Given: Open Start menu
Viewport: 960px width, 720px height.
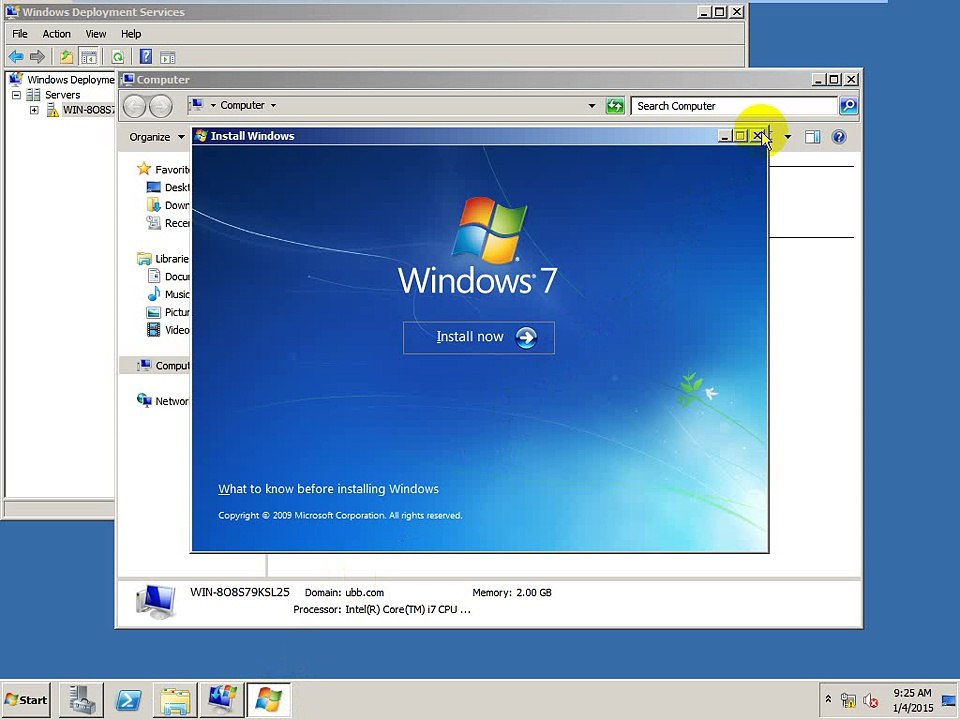Looking at the screenshot, I should click(x=26, y=700).
